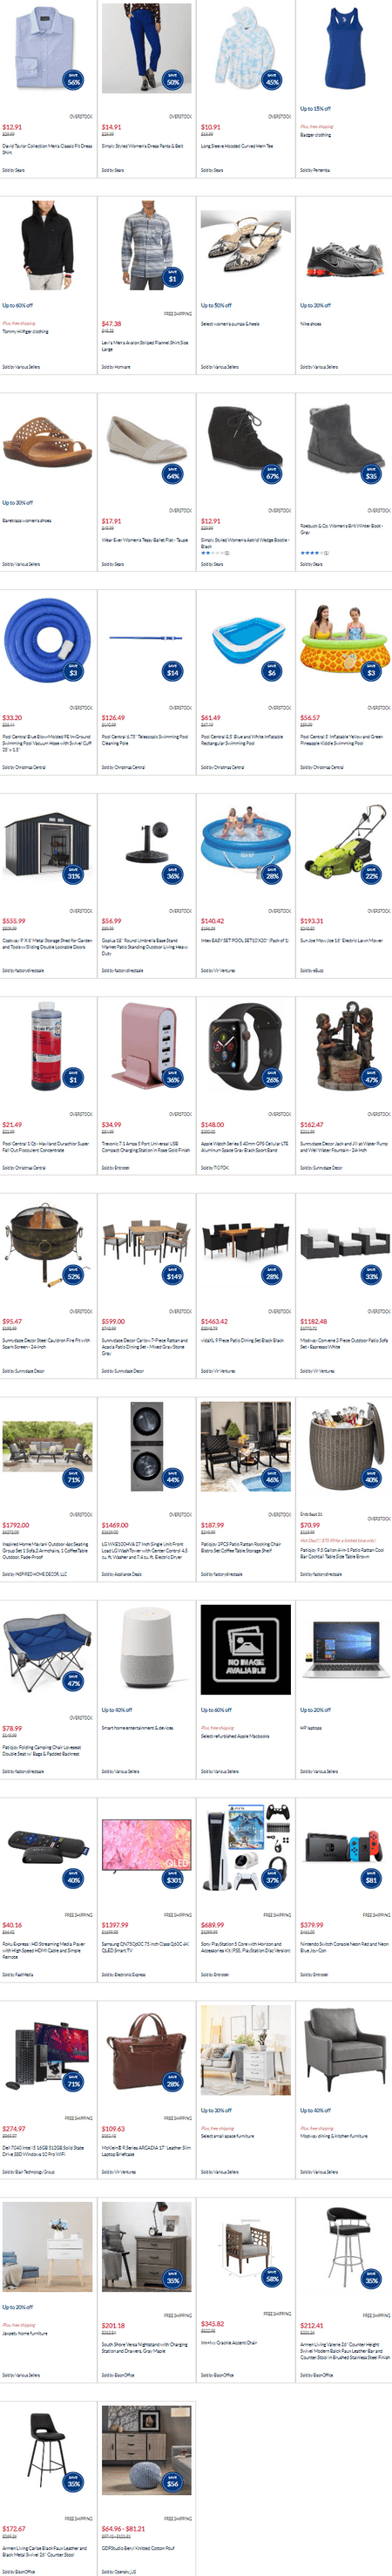392x2576 pixels.
Task: Click the Save 50% badge on blue dress pants
Action: point(173,79)
